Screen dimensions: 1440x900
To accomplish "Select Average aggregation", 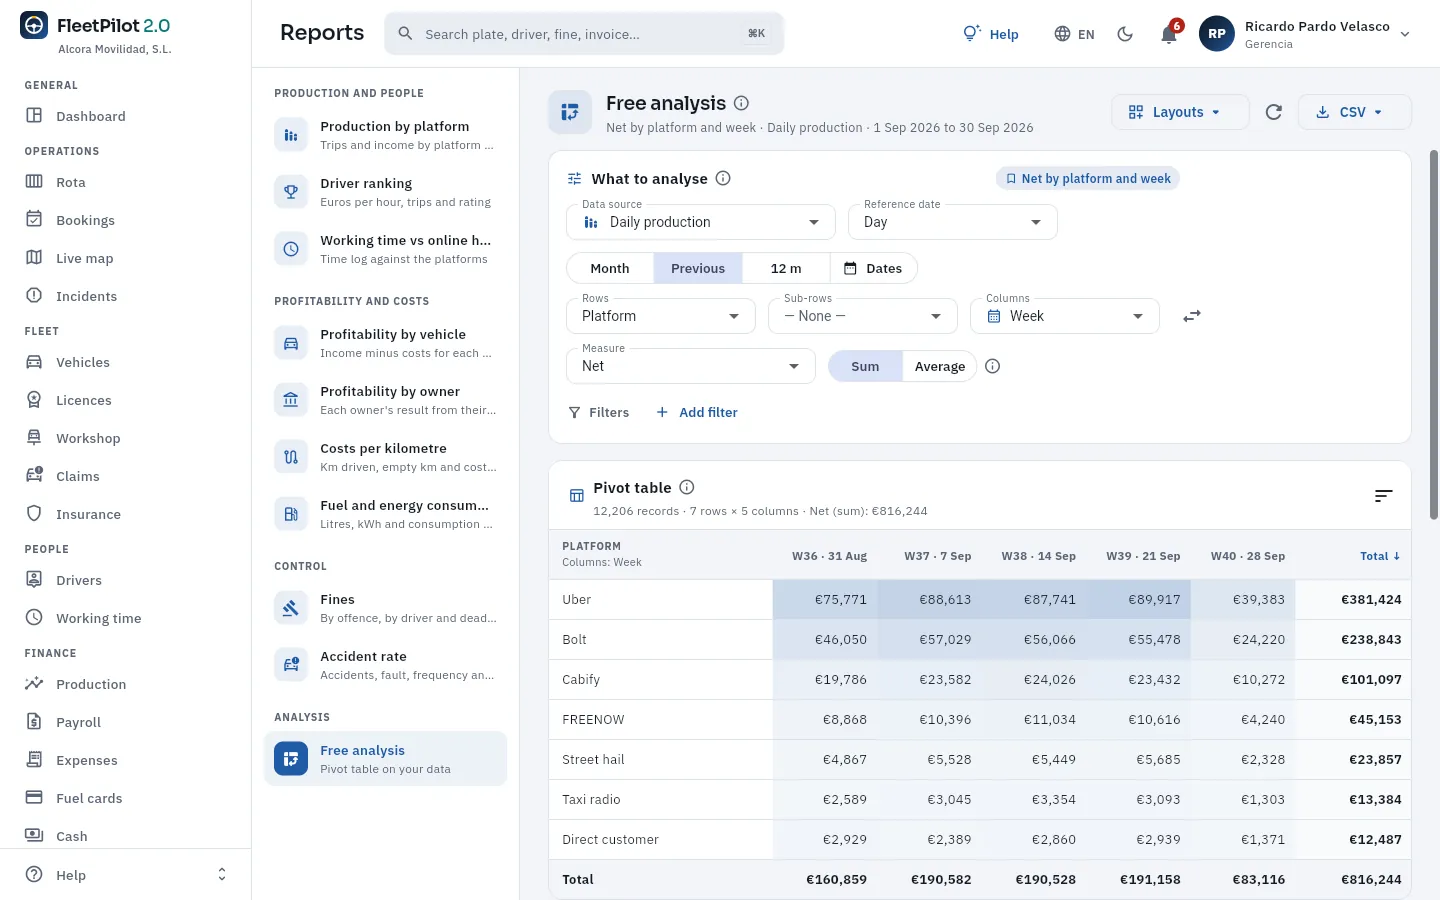I will 940,366.
